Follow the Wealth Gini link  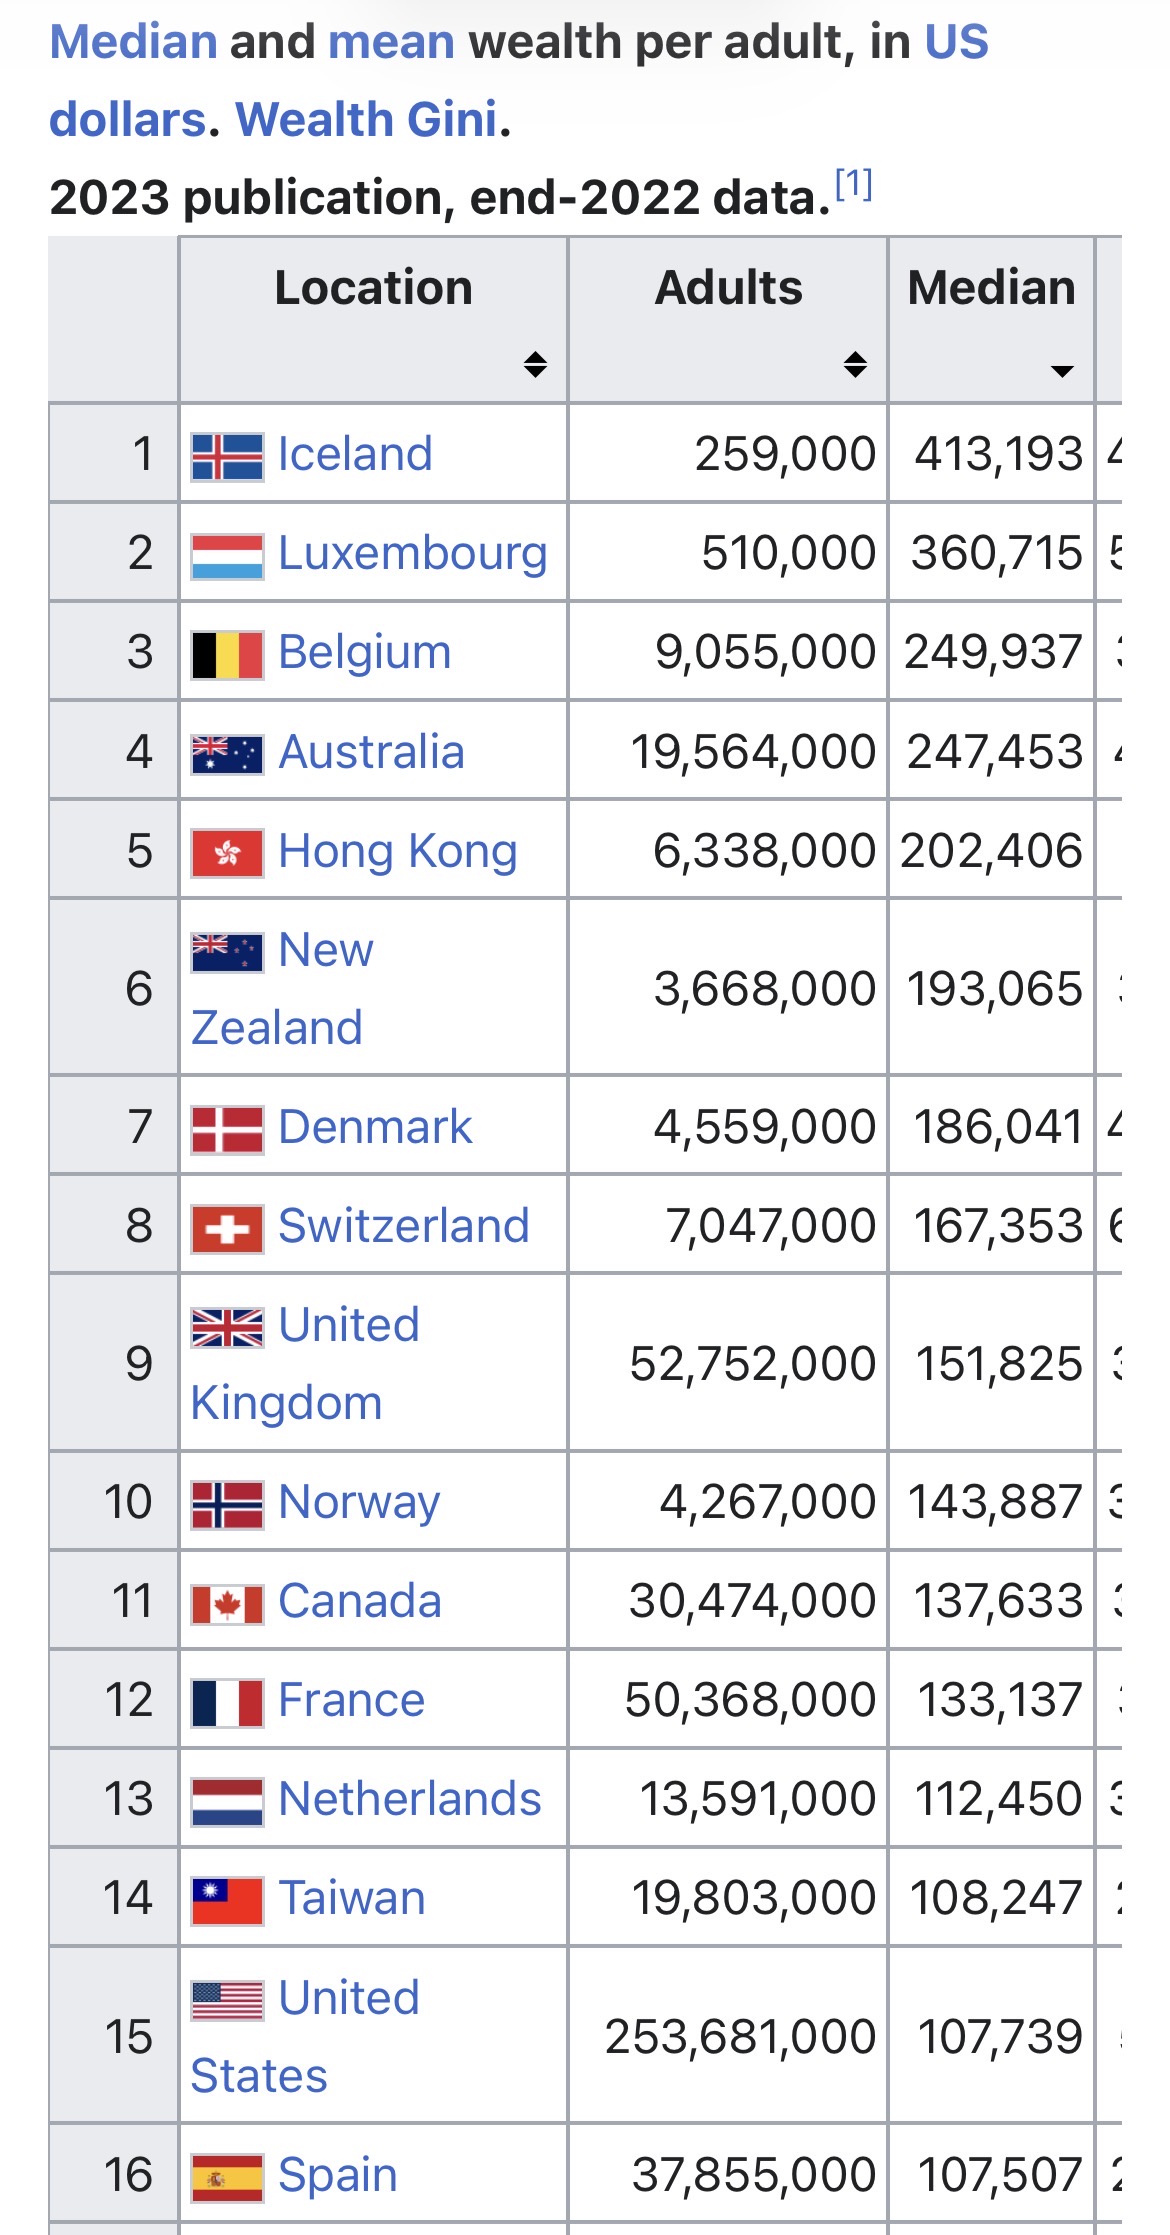[x=366, y=119]
